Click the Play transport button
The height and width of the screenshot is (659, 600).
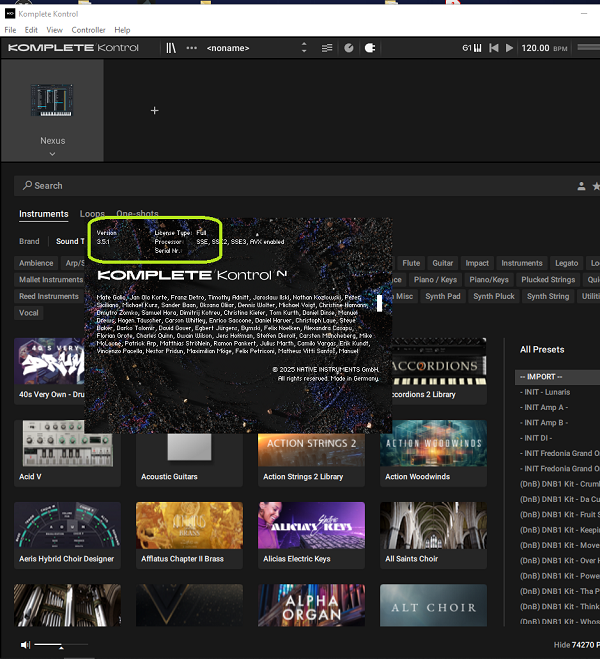click(509, 48)
